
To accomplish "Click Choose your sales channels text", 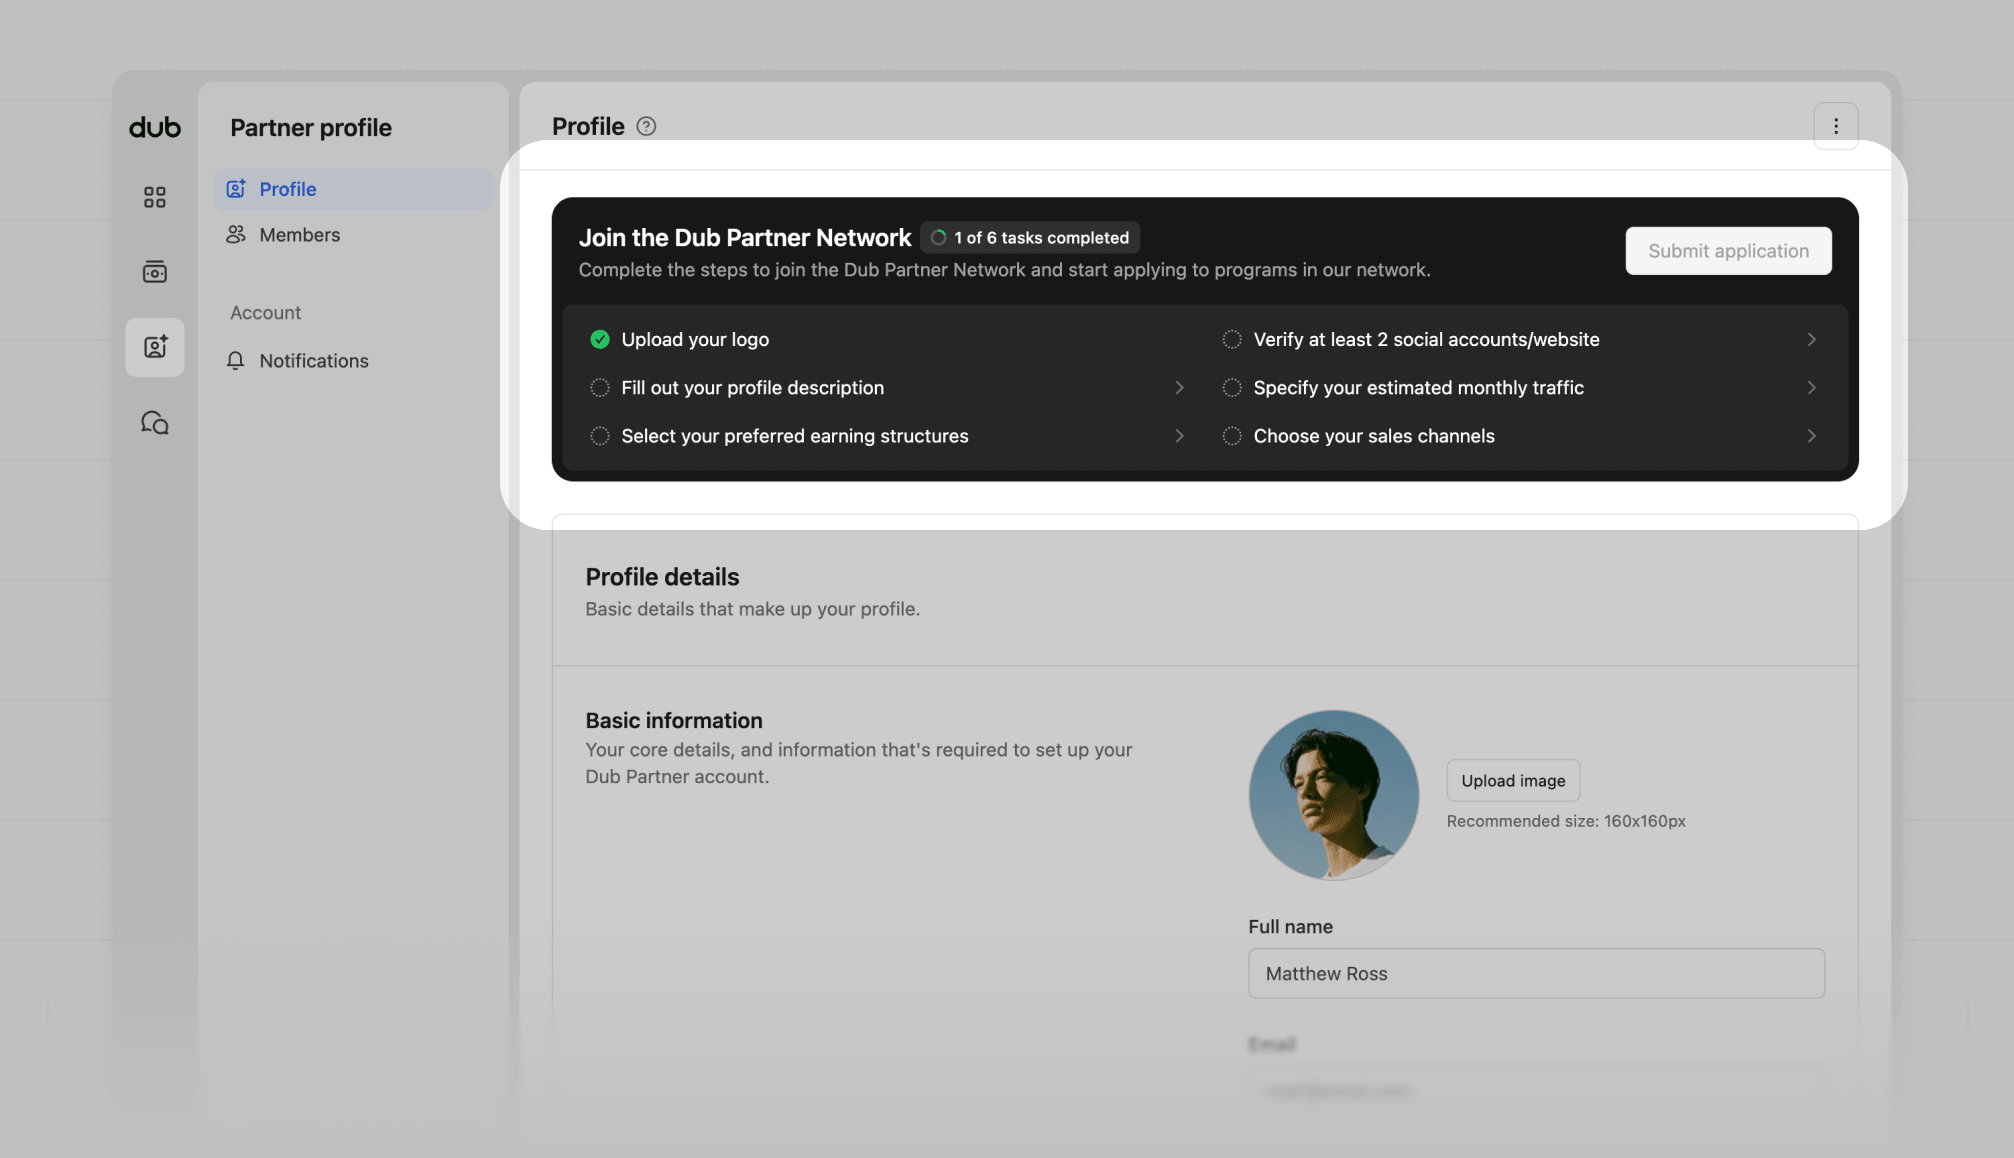I will [x=1374, y=436].
